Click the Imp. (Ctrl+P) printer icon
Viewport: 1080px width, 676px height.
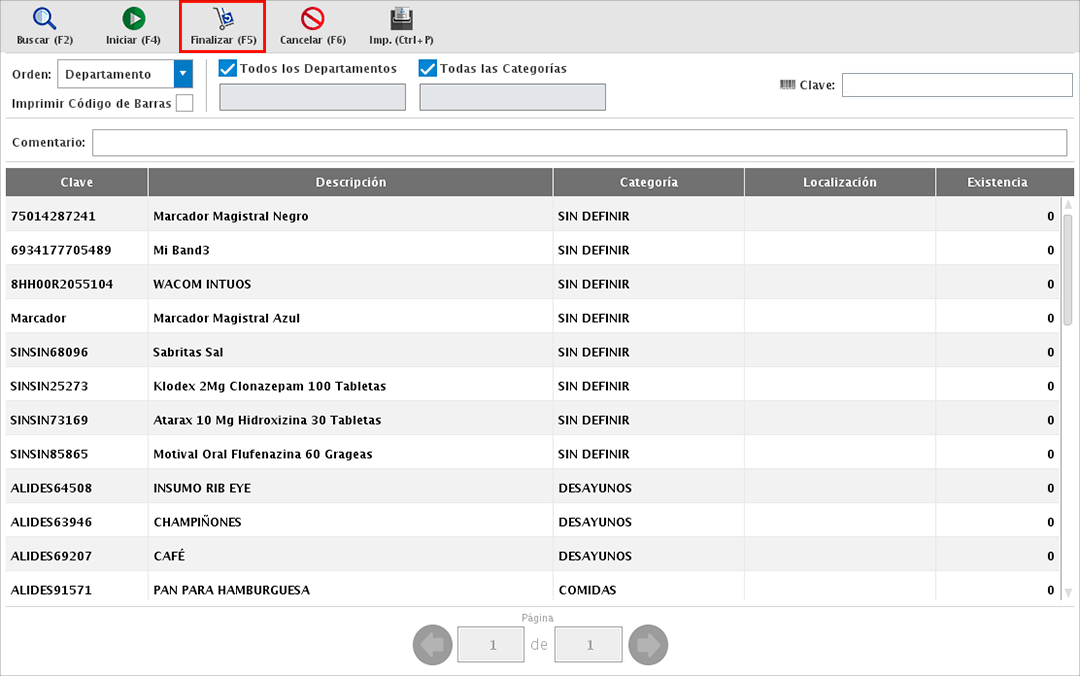pos(401,19)
